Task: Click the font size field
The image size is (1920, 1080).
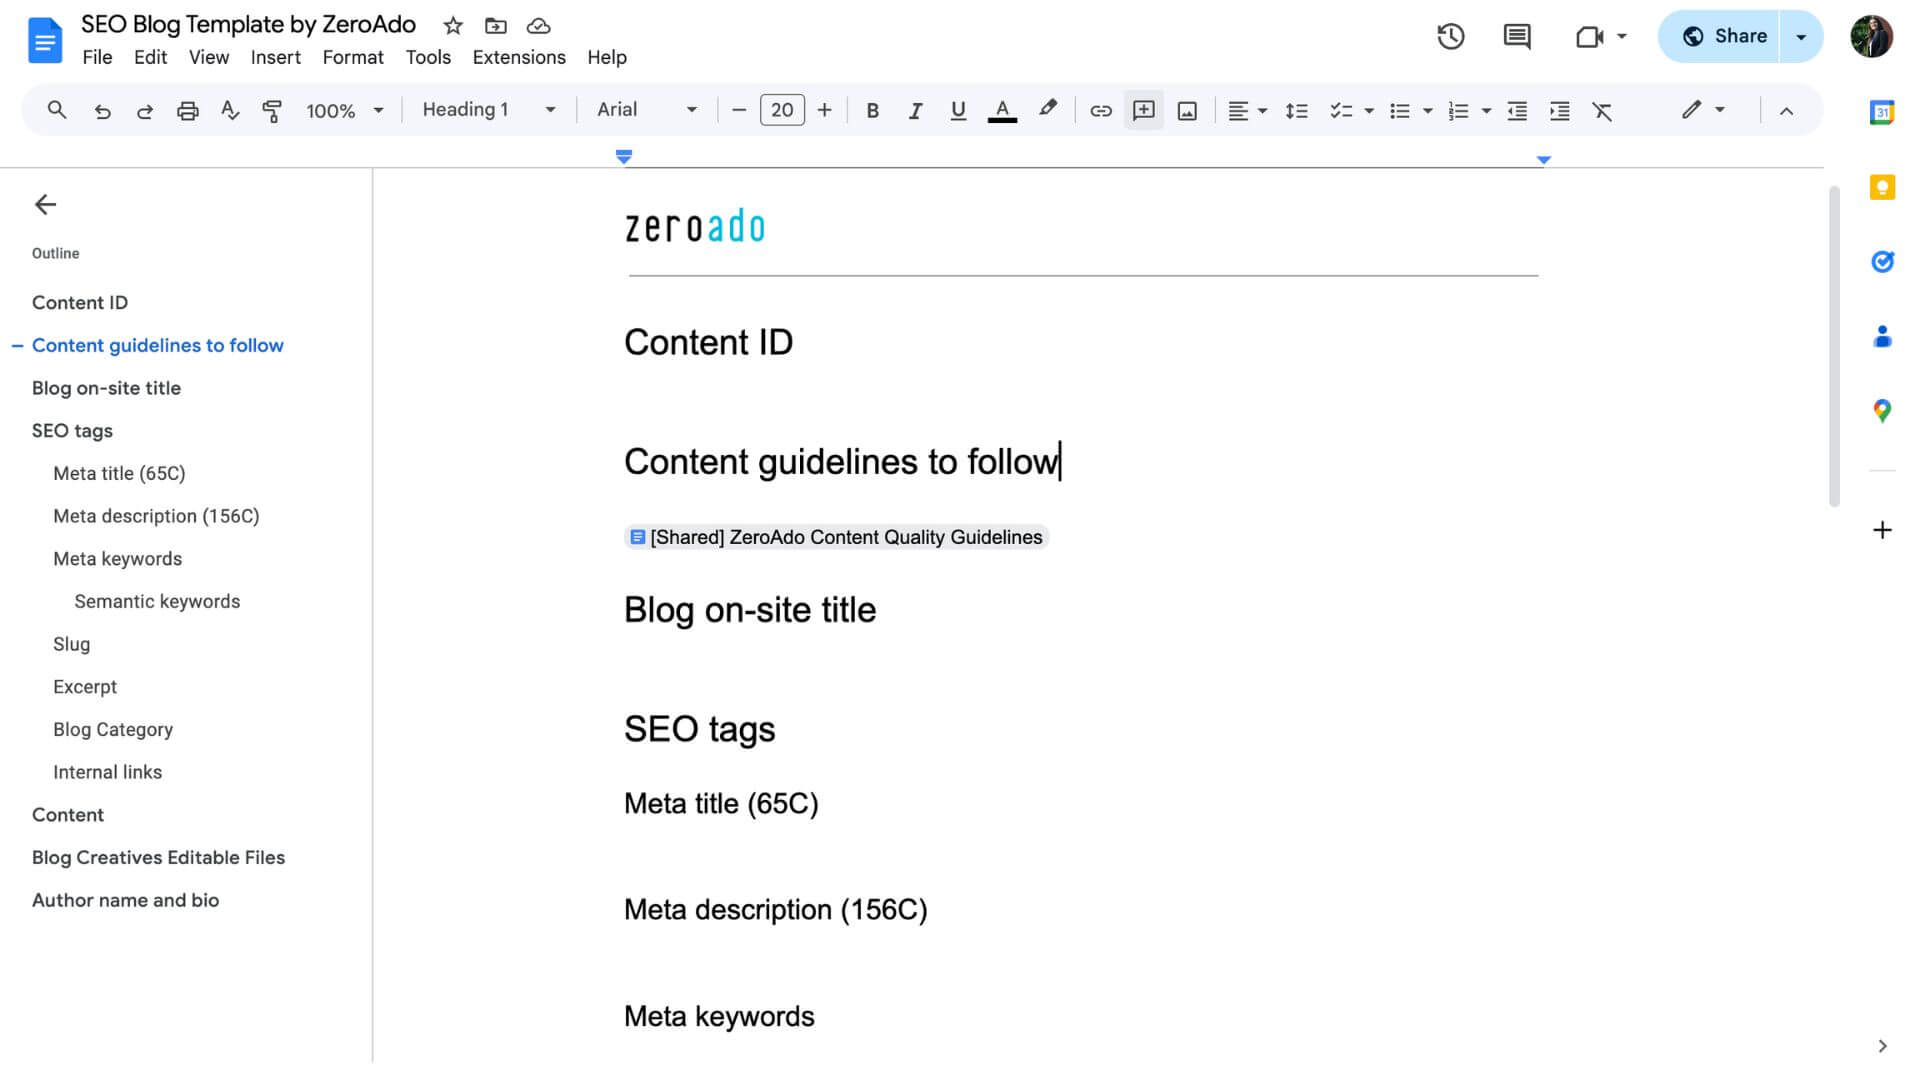Action: coord(782,110)
